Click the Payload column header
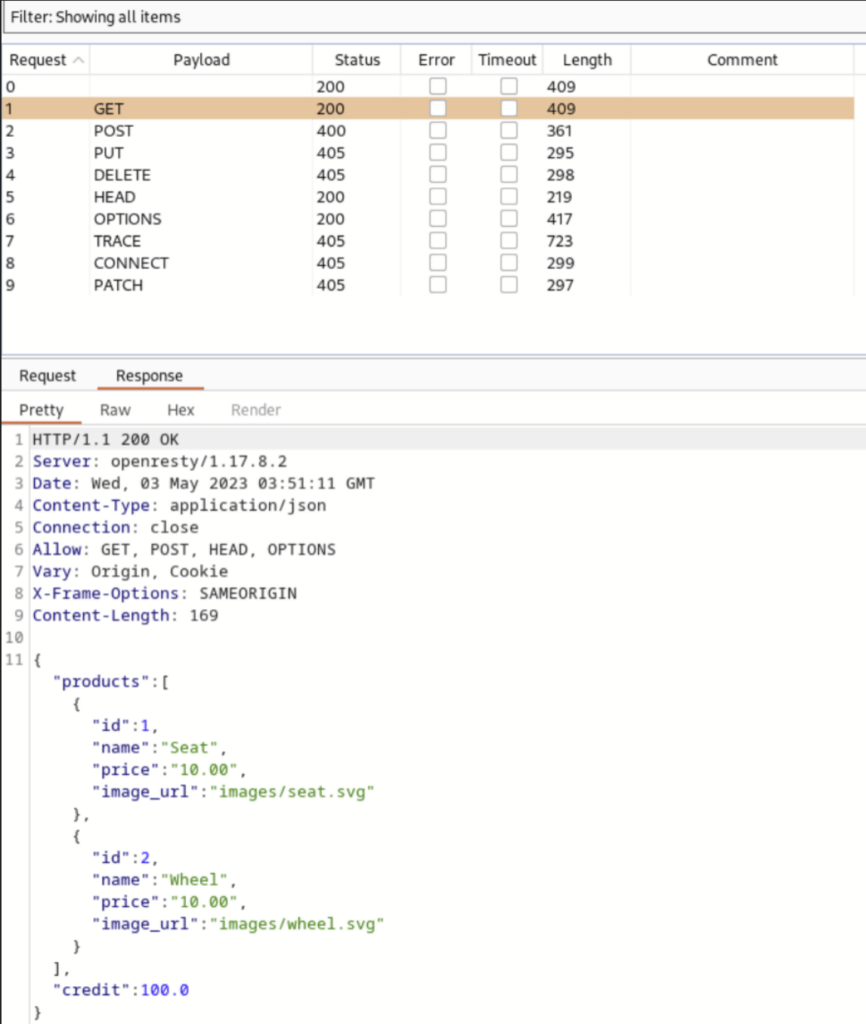This screenshot has width=866, height=1024. [201, 60]
